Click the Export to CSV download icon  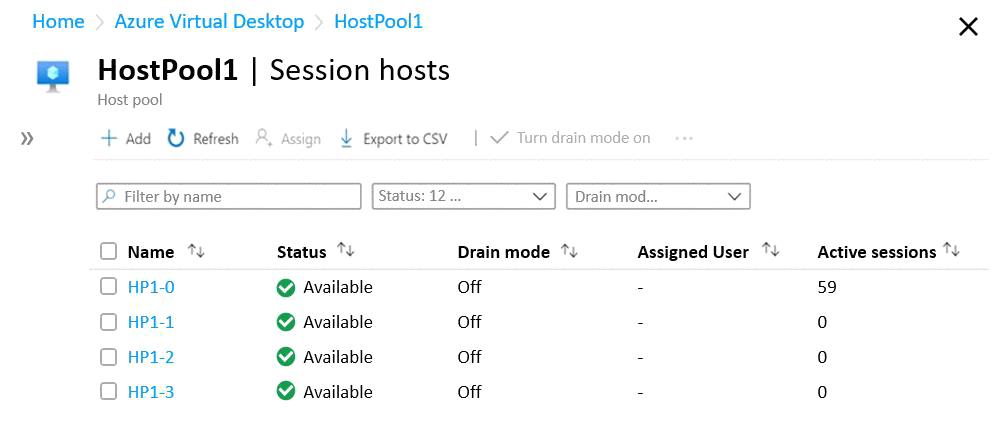point(346,139)
